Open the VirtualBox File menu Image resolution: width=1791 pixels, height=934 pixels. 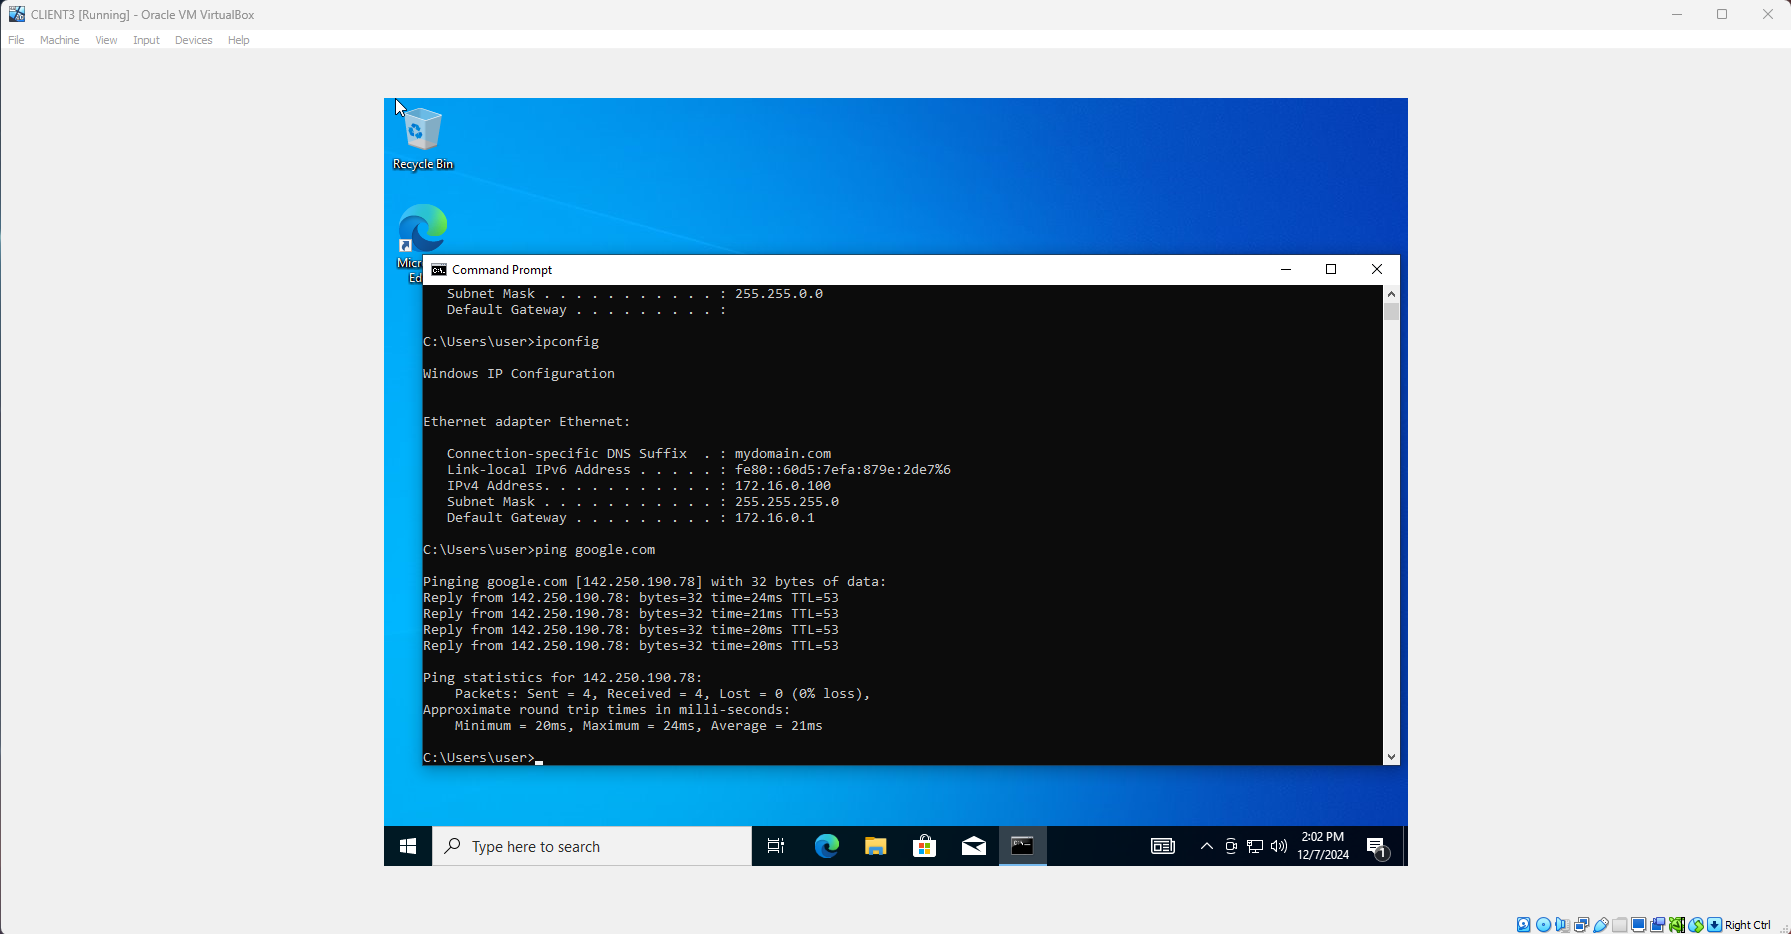[16, 40]
